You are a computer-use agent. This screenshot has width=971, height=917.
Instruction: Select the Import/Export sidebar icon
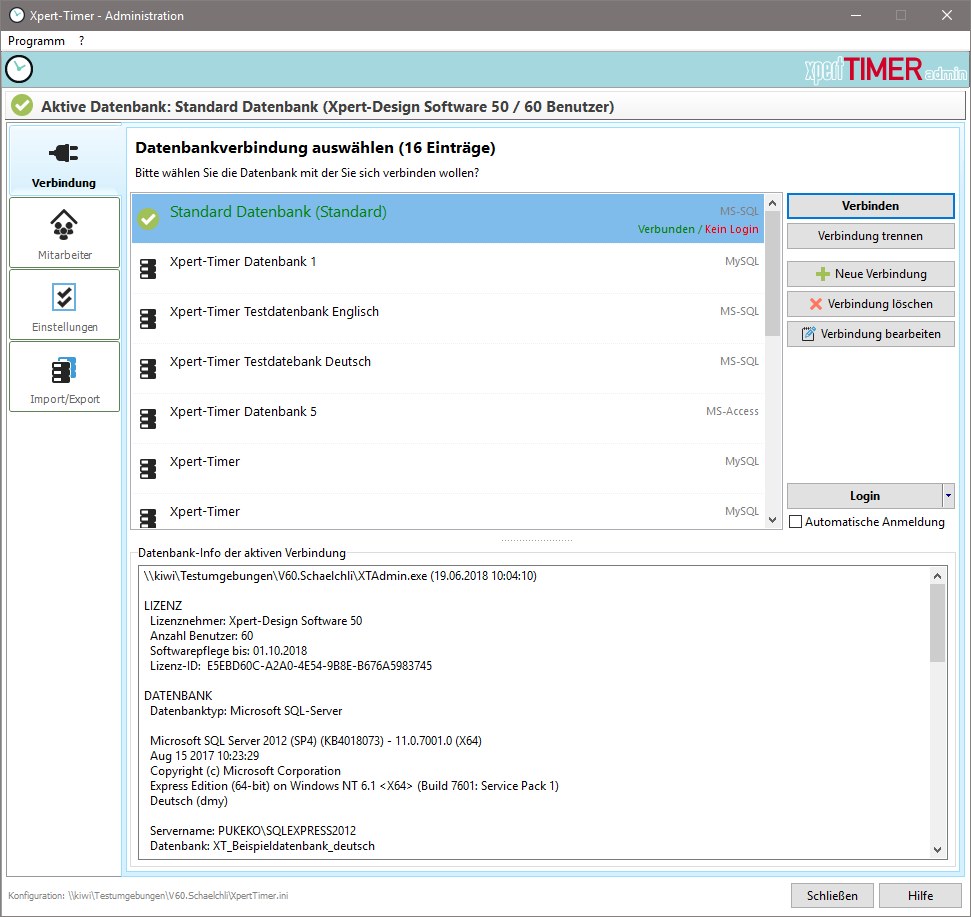click(64, 376)
